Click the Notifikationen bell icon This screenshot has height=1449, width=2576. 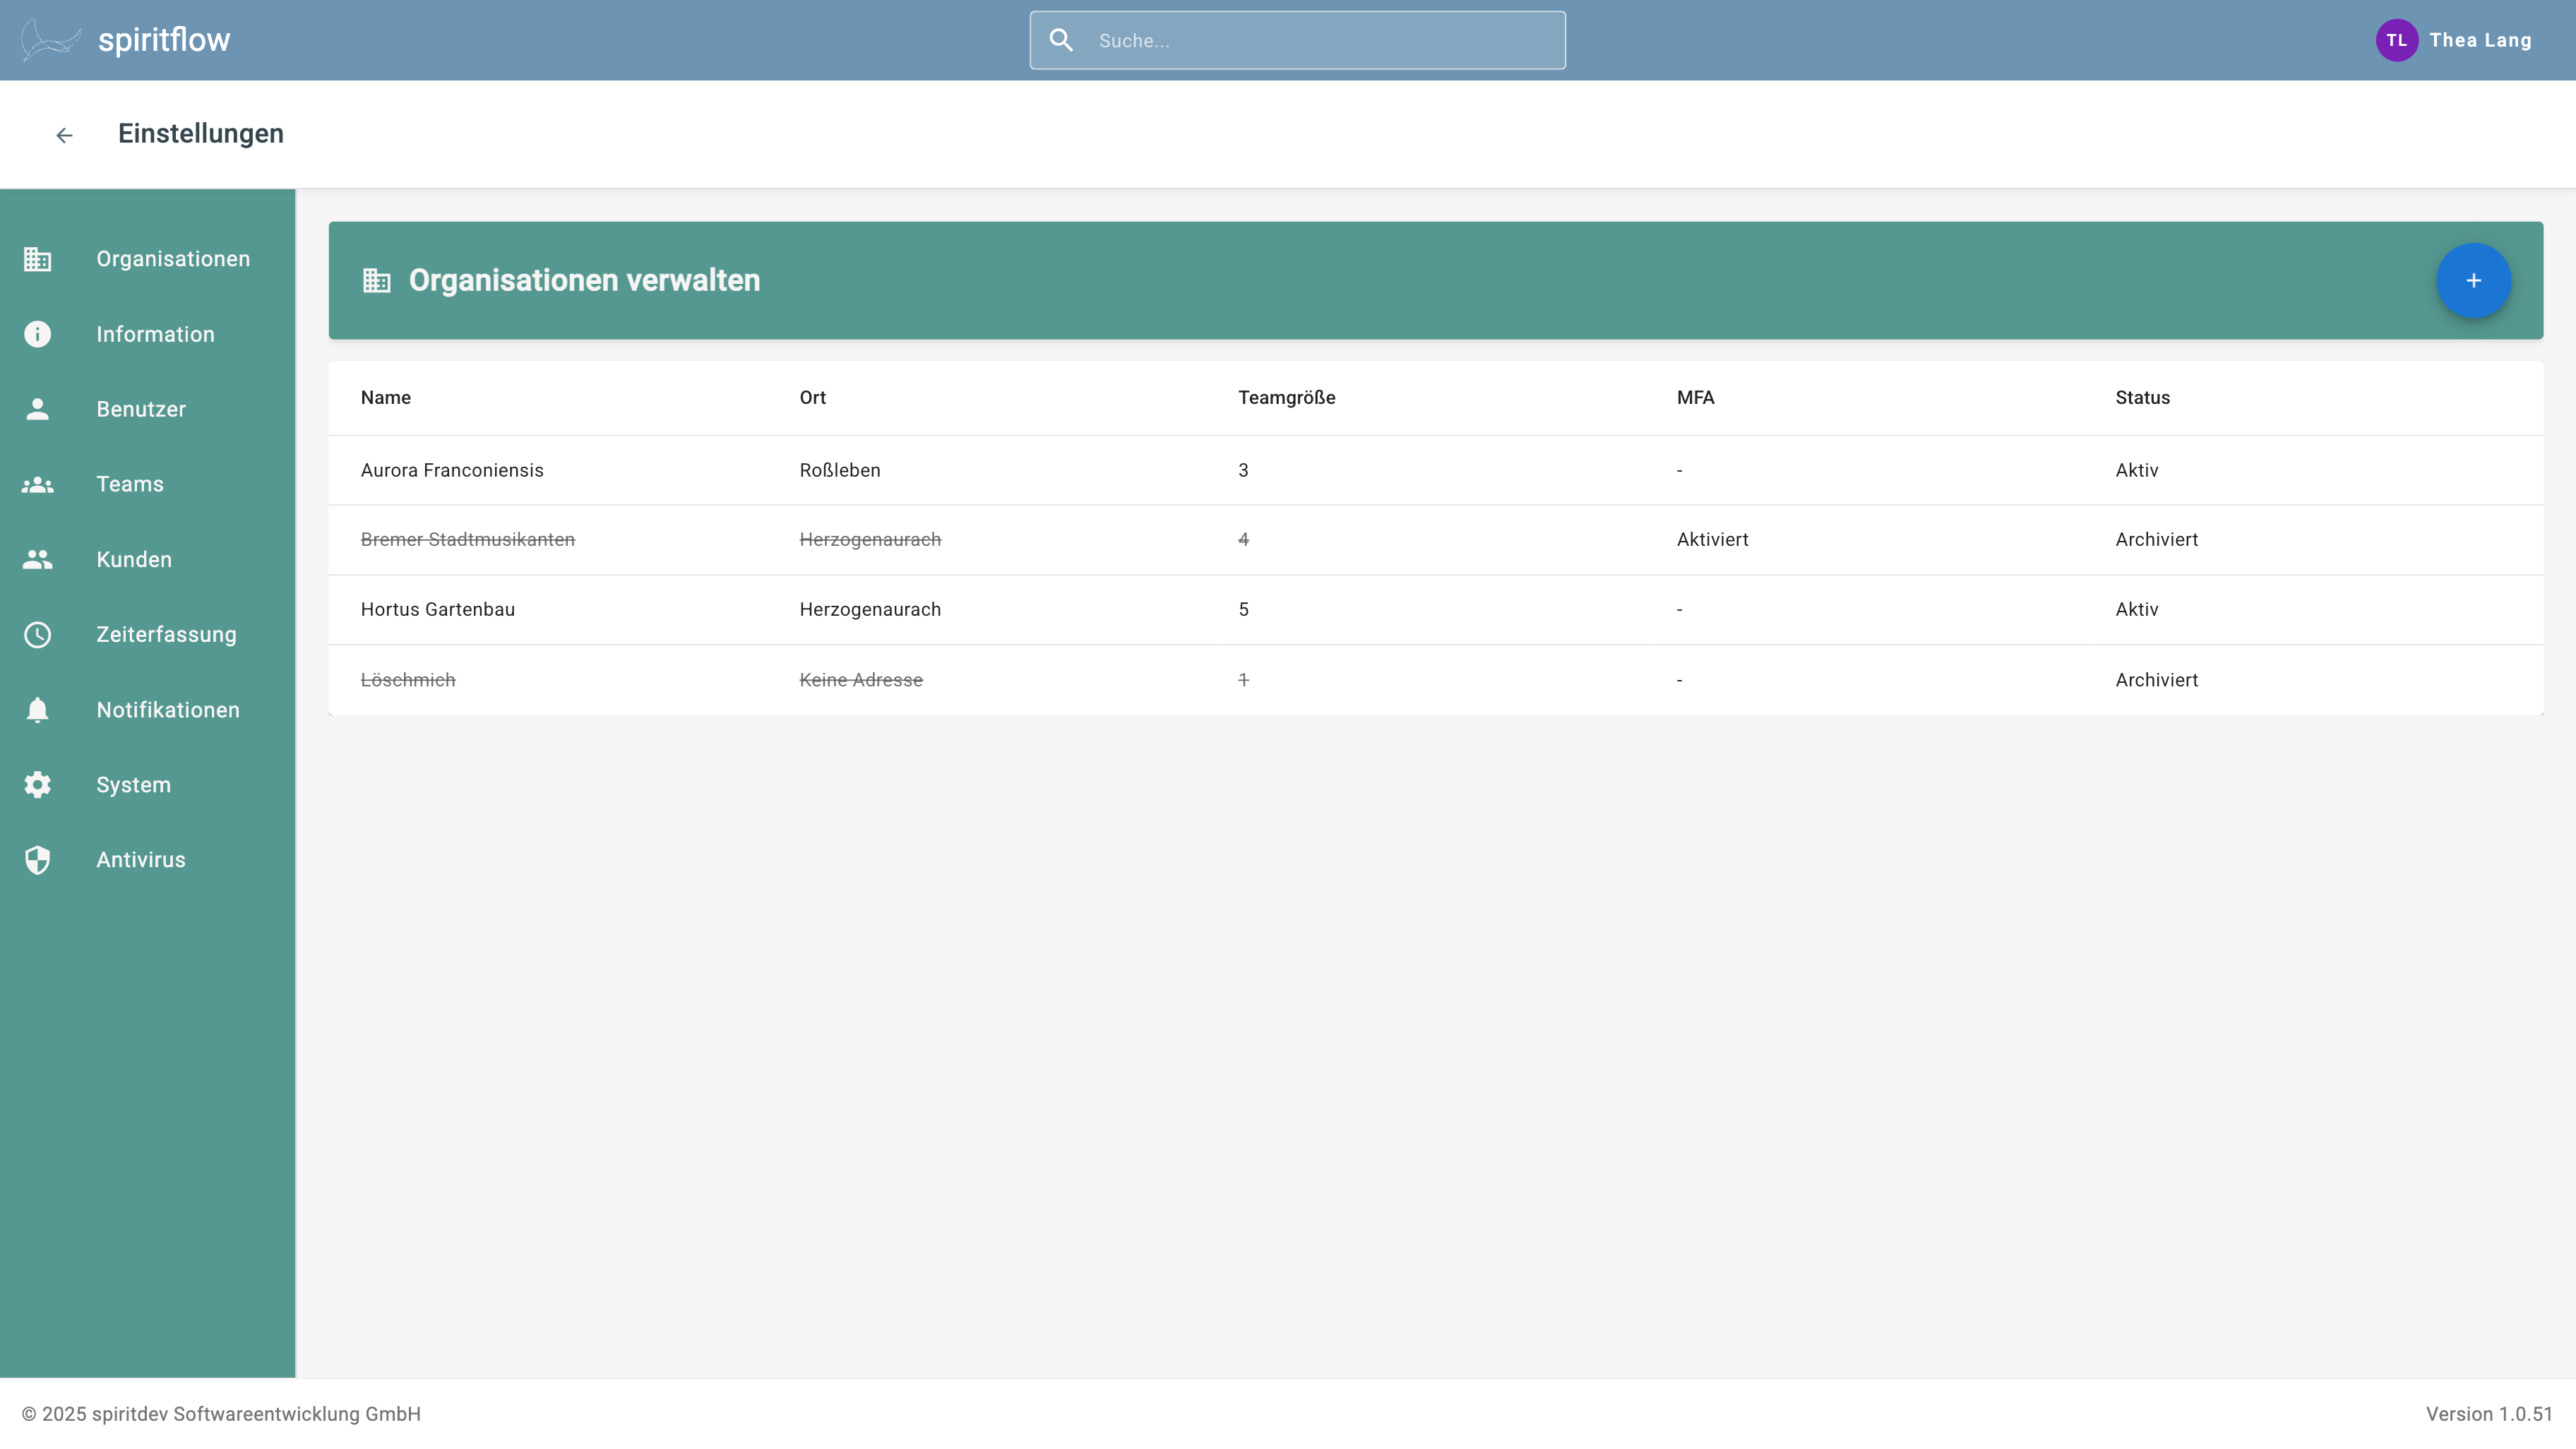38,710
